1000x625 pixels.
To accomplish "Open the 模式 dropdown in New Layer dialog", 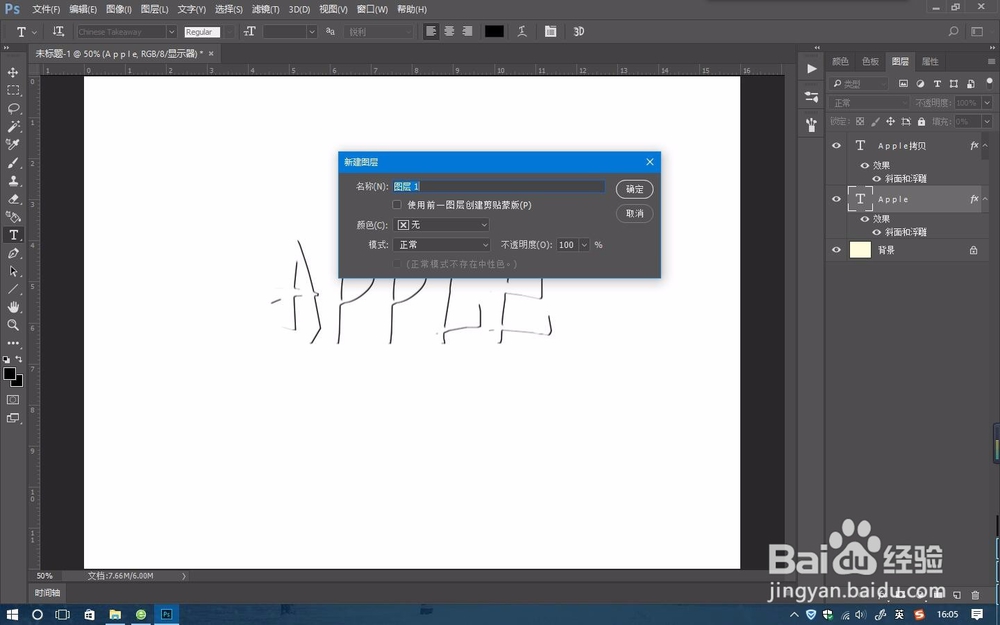I will tap(441, 244).
